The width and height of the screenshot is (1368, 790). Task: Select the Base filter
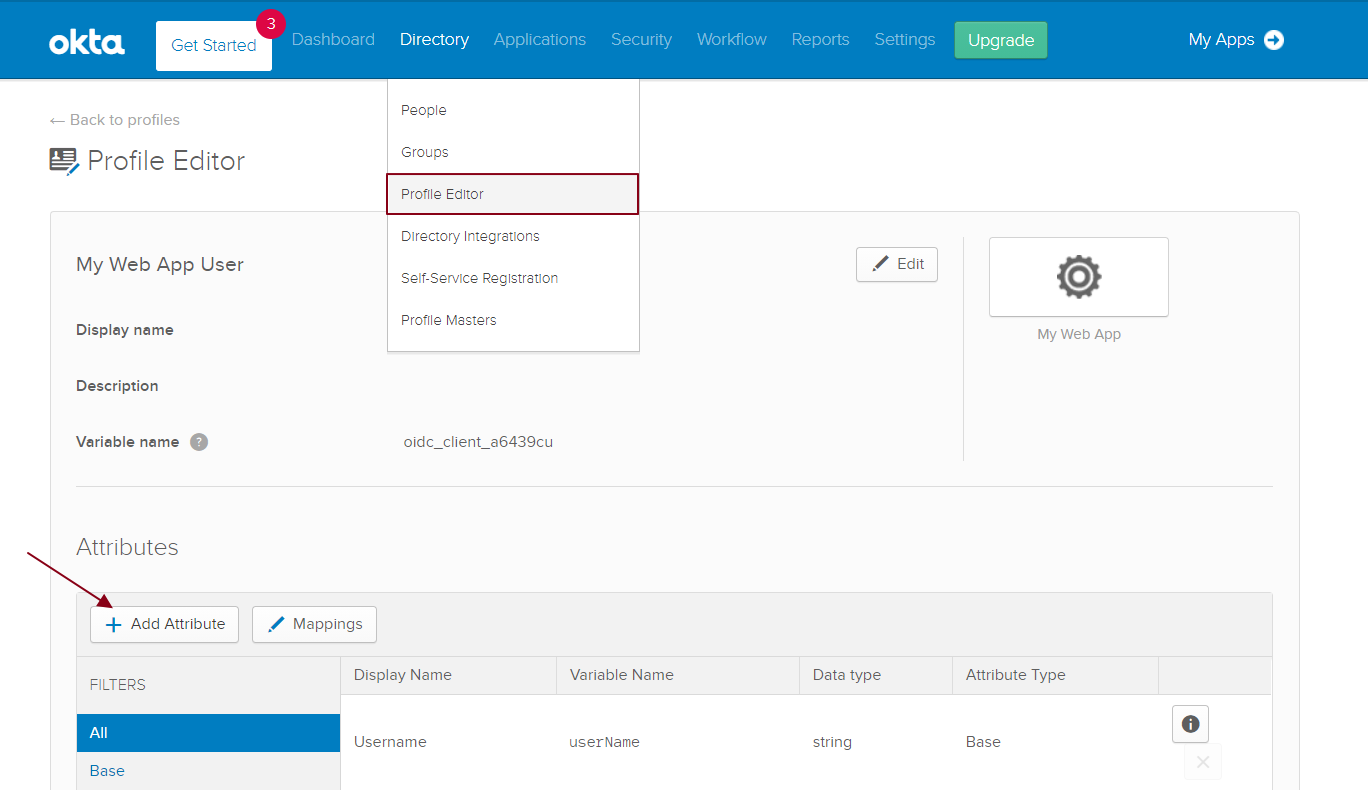(106, 770)
